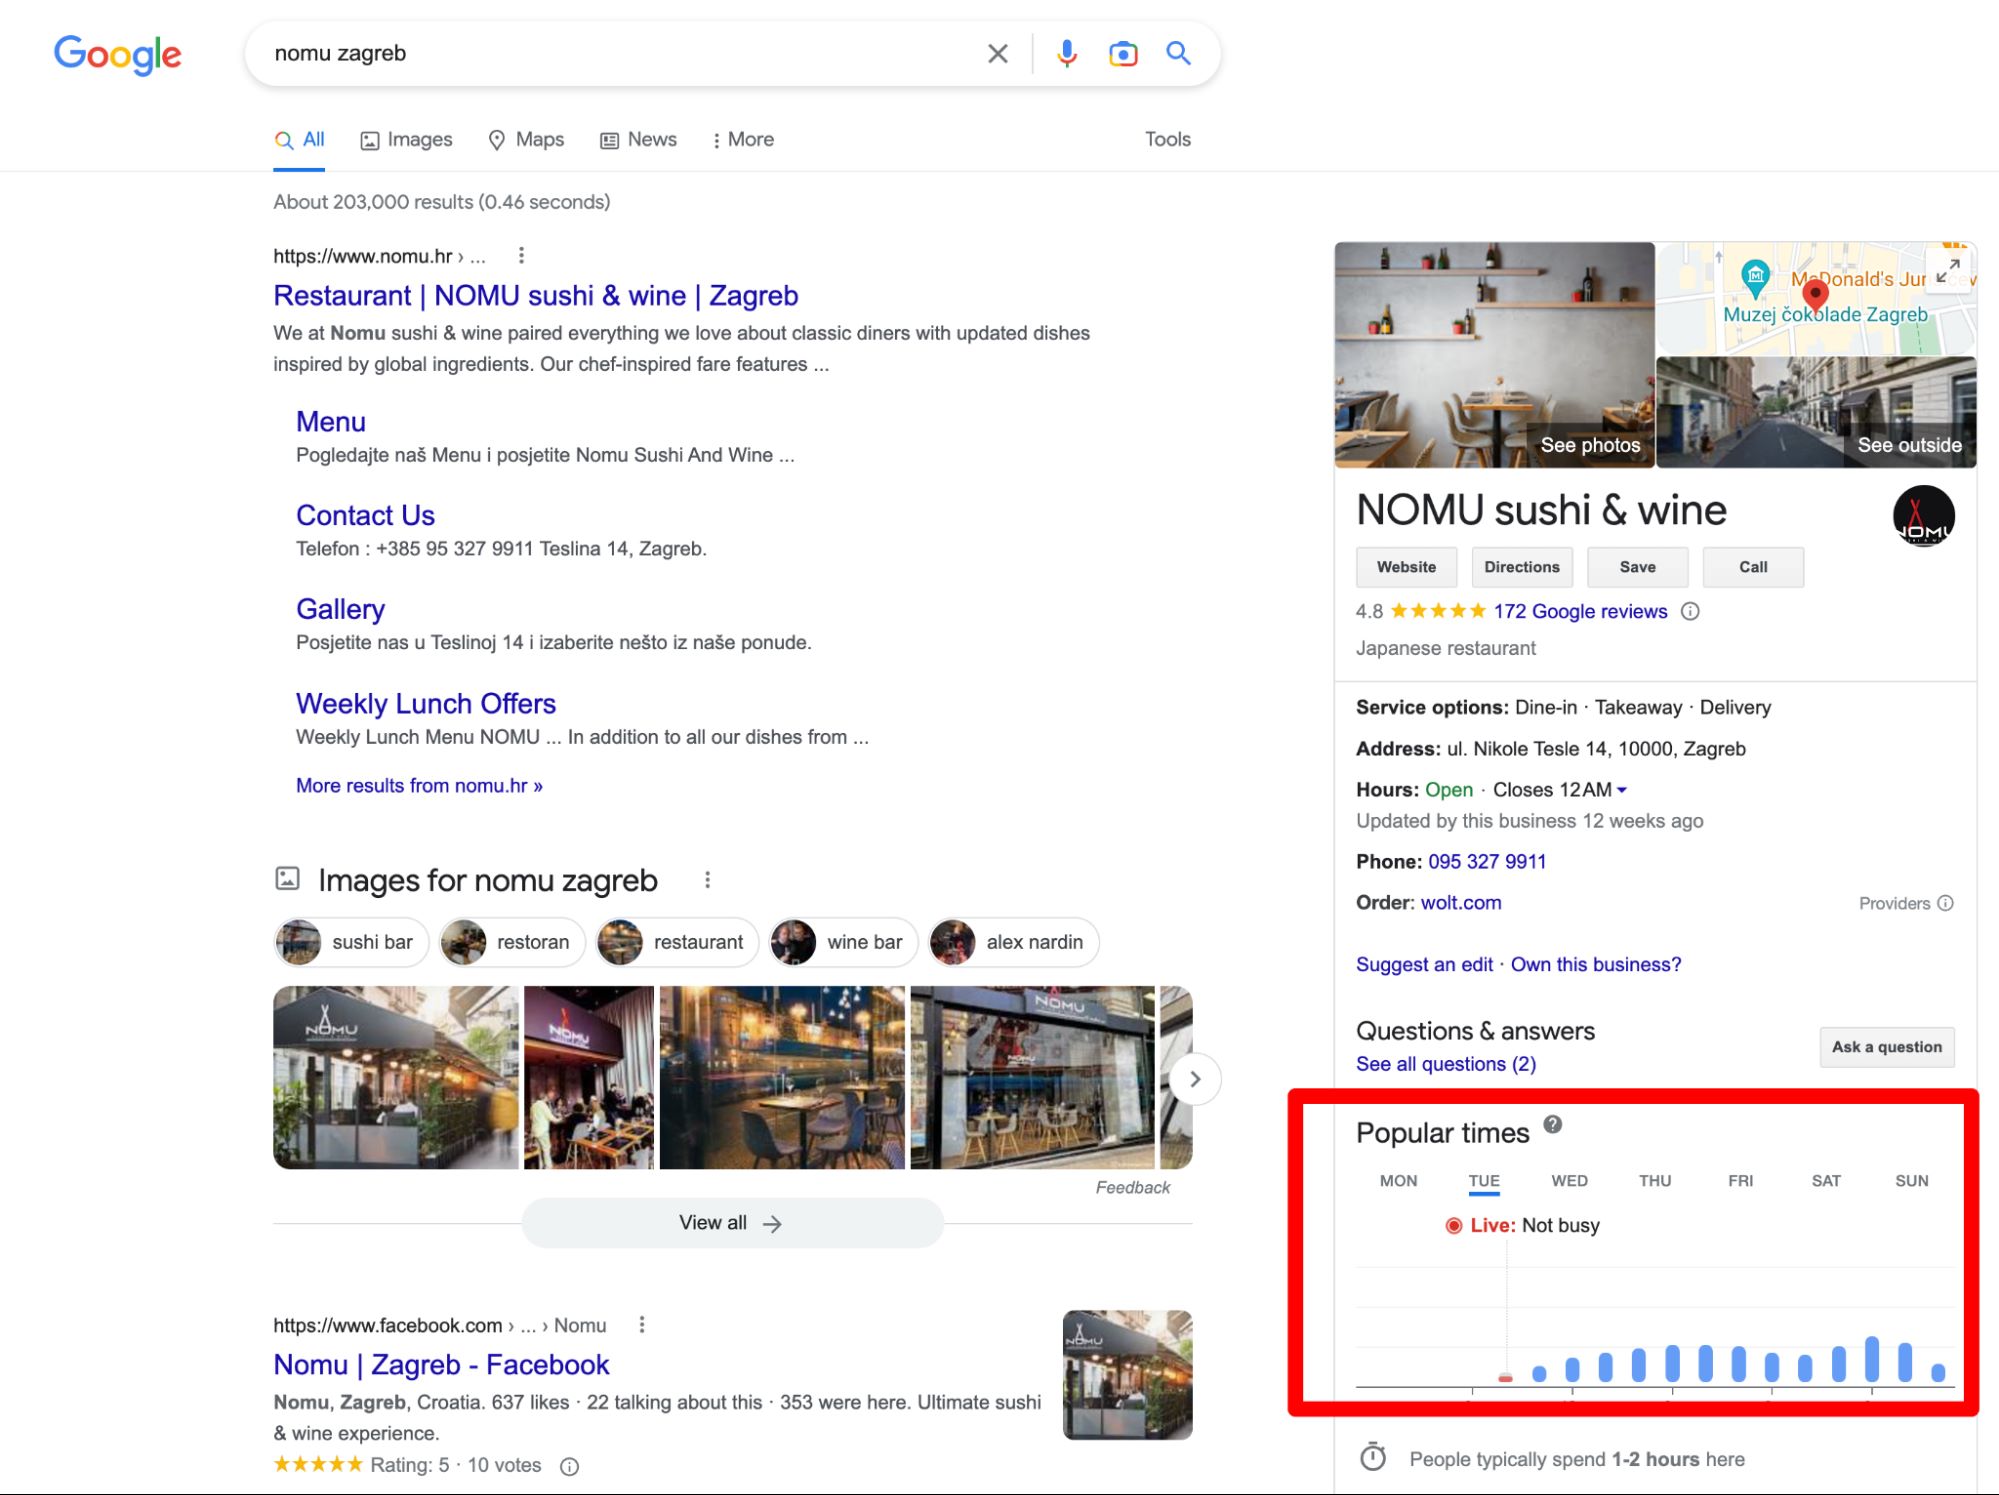
Task: Clear the search box with X icon
Action: pos(997,53)
